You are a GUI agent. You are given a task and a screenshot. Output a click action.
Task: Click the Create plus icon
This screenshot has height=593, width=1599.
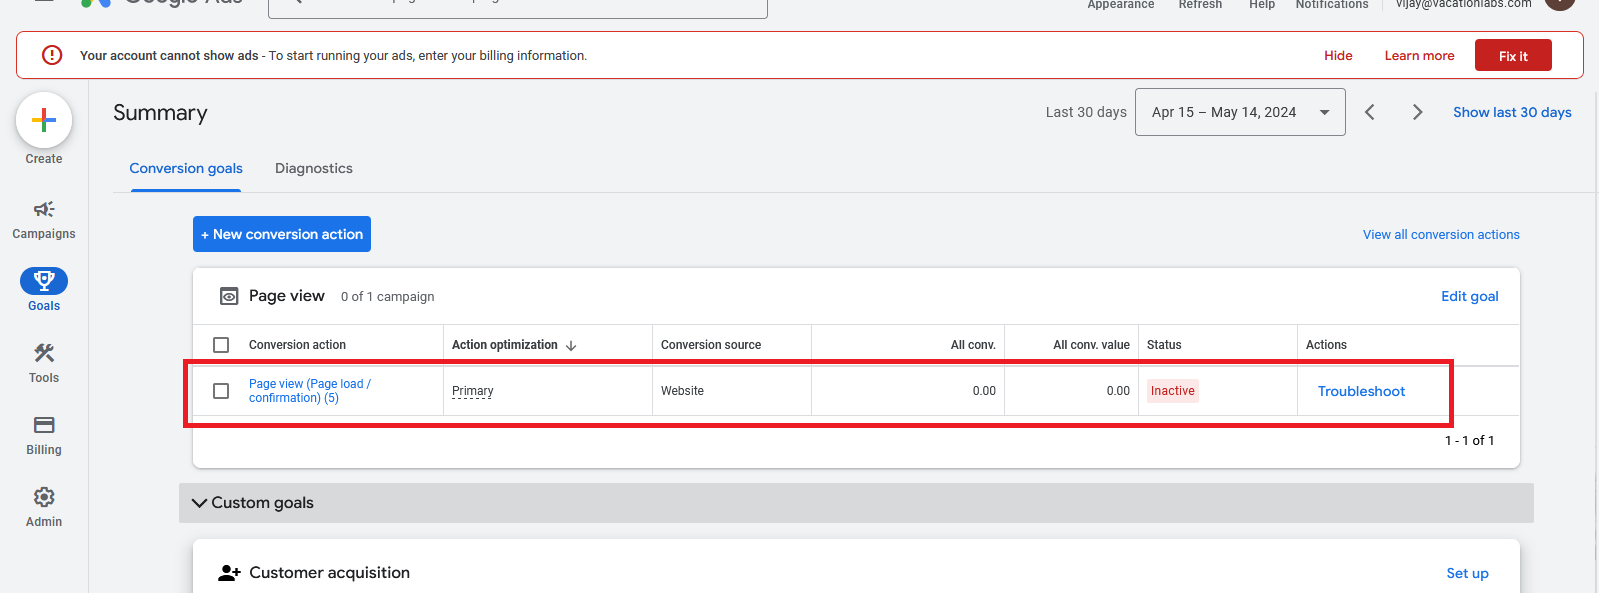pyautogui.click(x=44, y=121)
